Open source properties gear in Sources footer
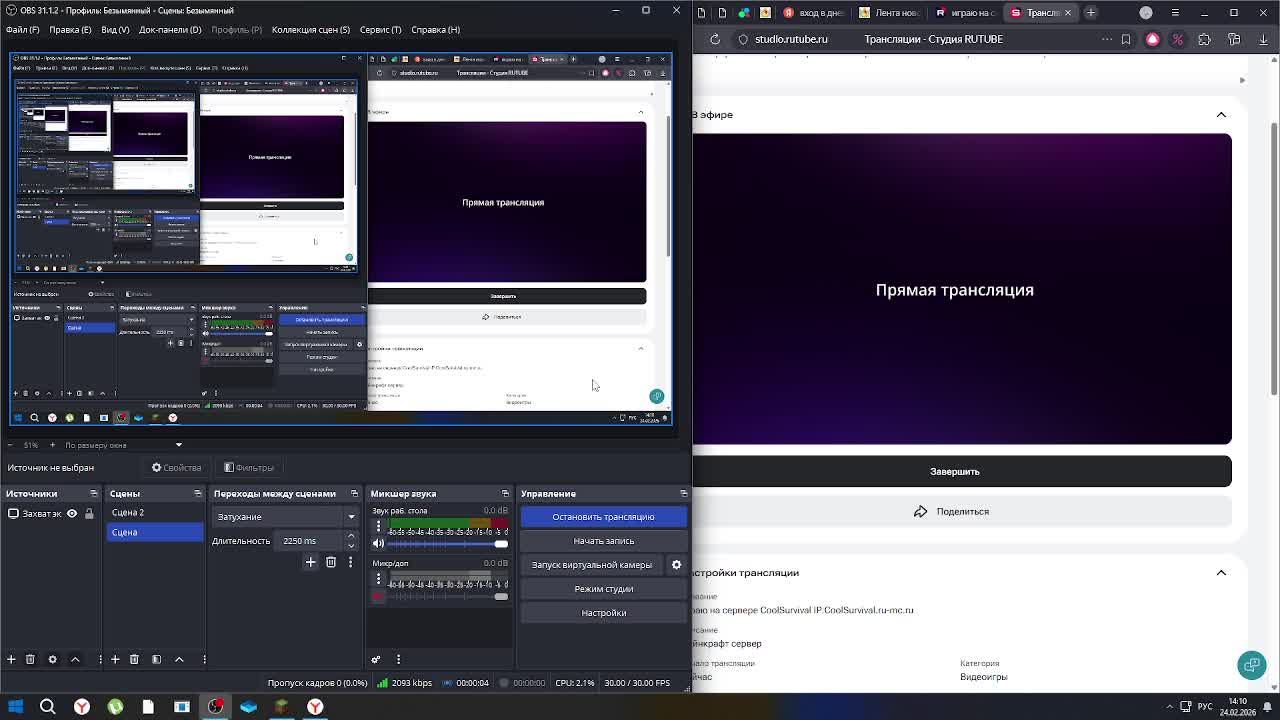1280x720 pixels. coord(53,659)
